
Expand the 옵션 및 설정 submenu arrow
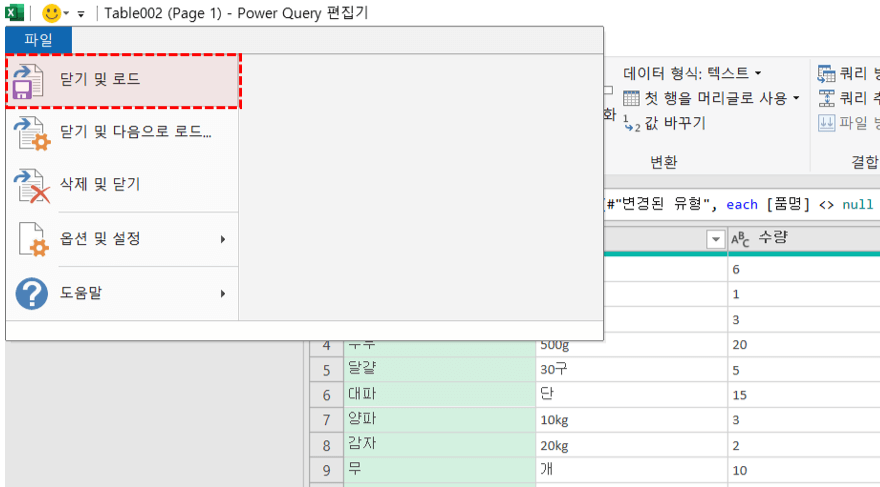(x=223, y=239)
